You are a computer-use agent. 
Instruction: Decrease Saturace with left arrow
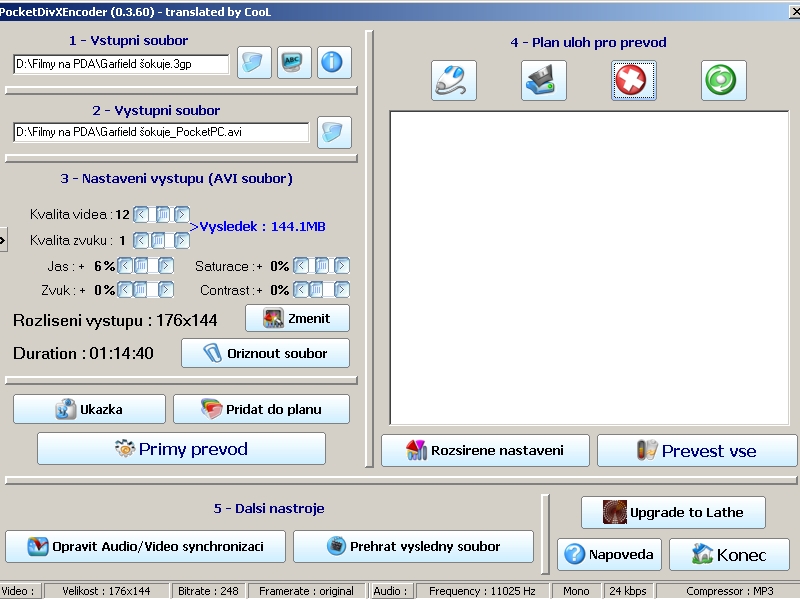(x=301, y=265)
